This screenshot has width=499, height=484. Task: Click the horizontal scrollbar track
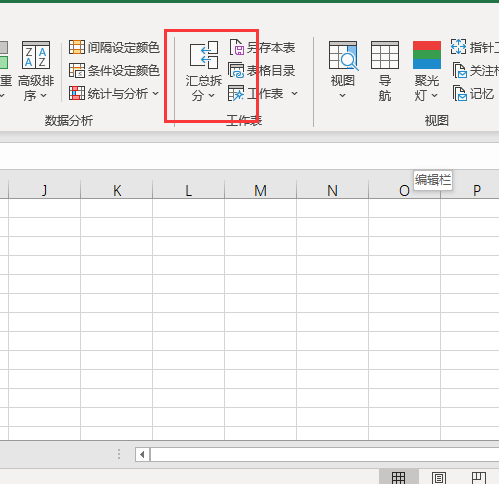point(325,454)
